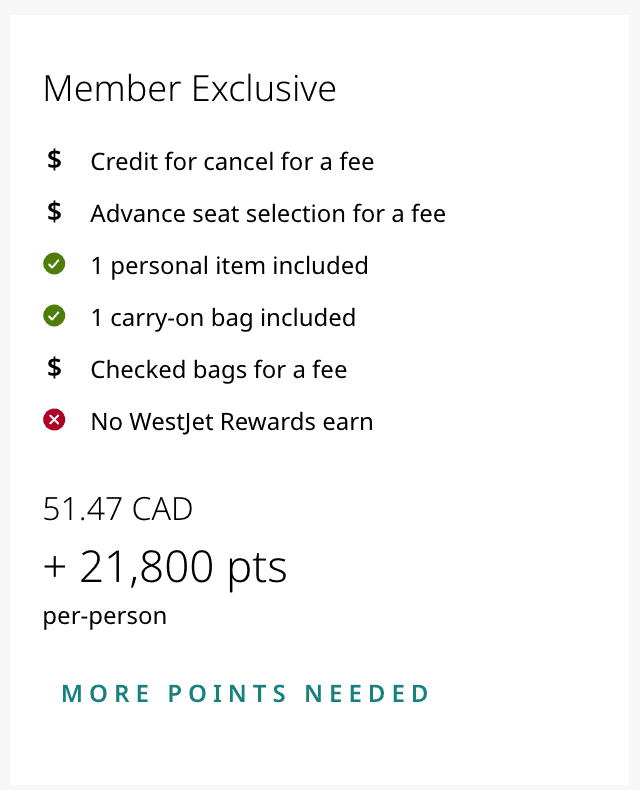Screen dimensions: 640x790
Task: Select the Member Exclusive fare heading
Action: point(190,89)
